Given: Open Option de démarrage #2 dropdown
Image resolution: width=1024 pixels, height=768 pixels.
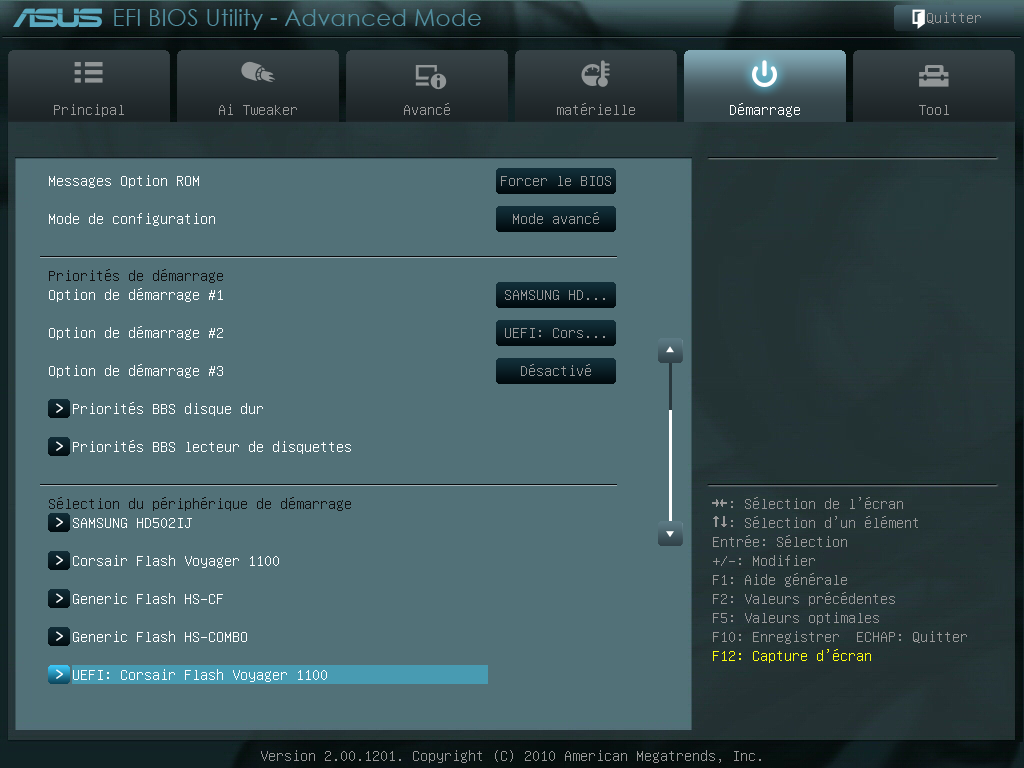Looking at the screenshot, I should point(555,333).
